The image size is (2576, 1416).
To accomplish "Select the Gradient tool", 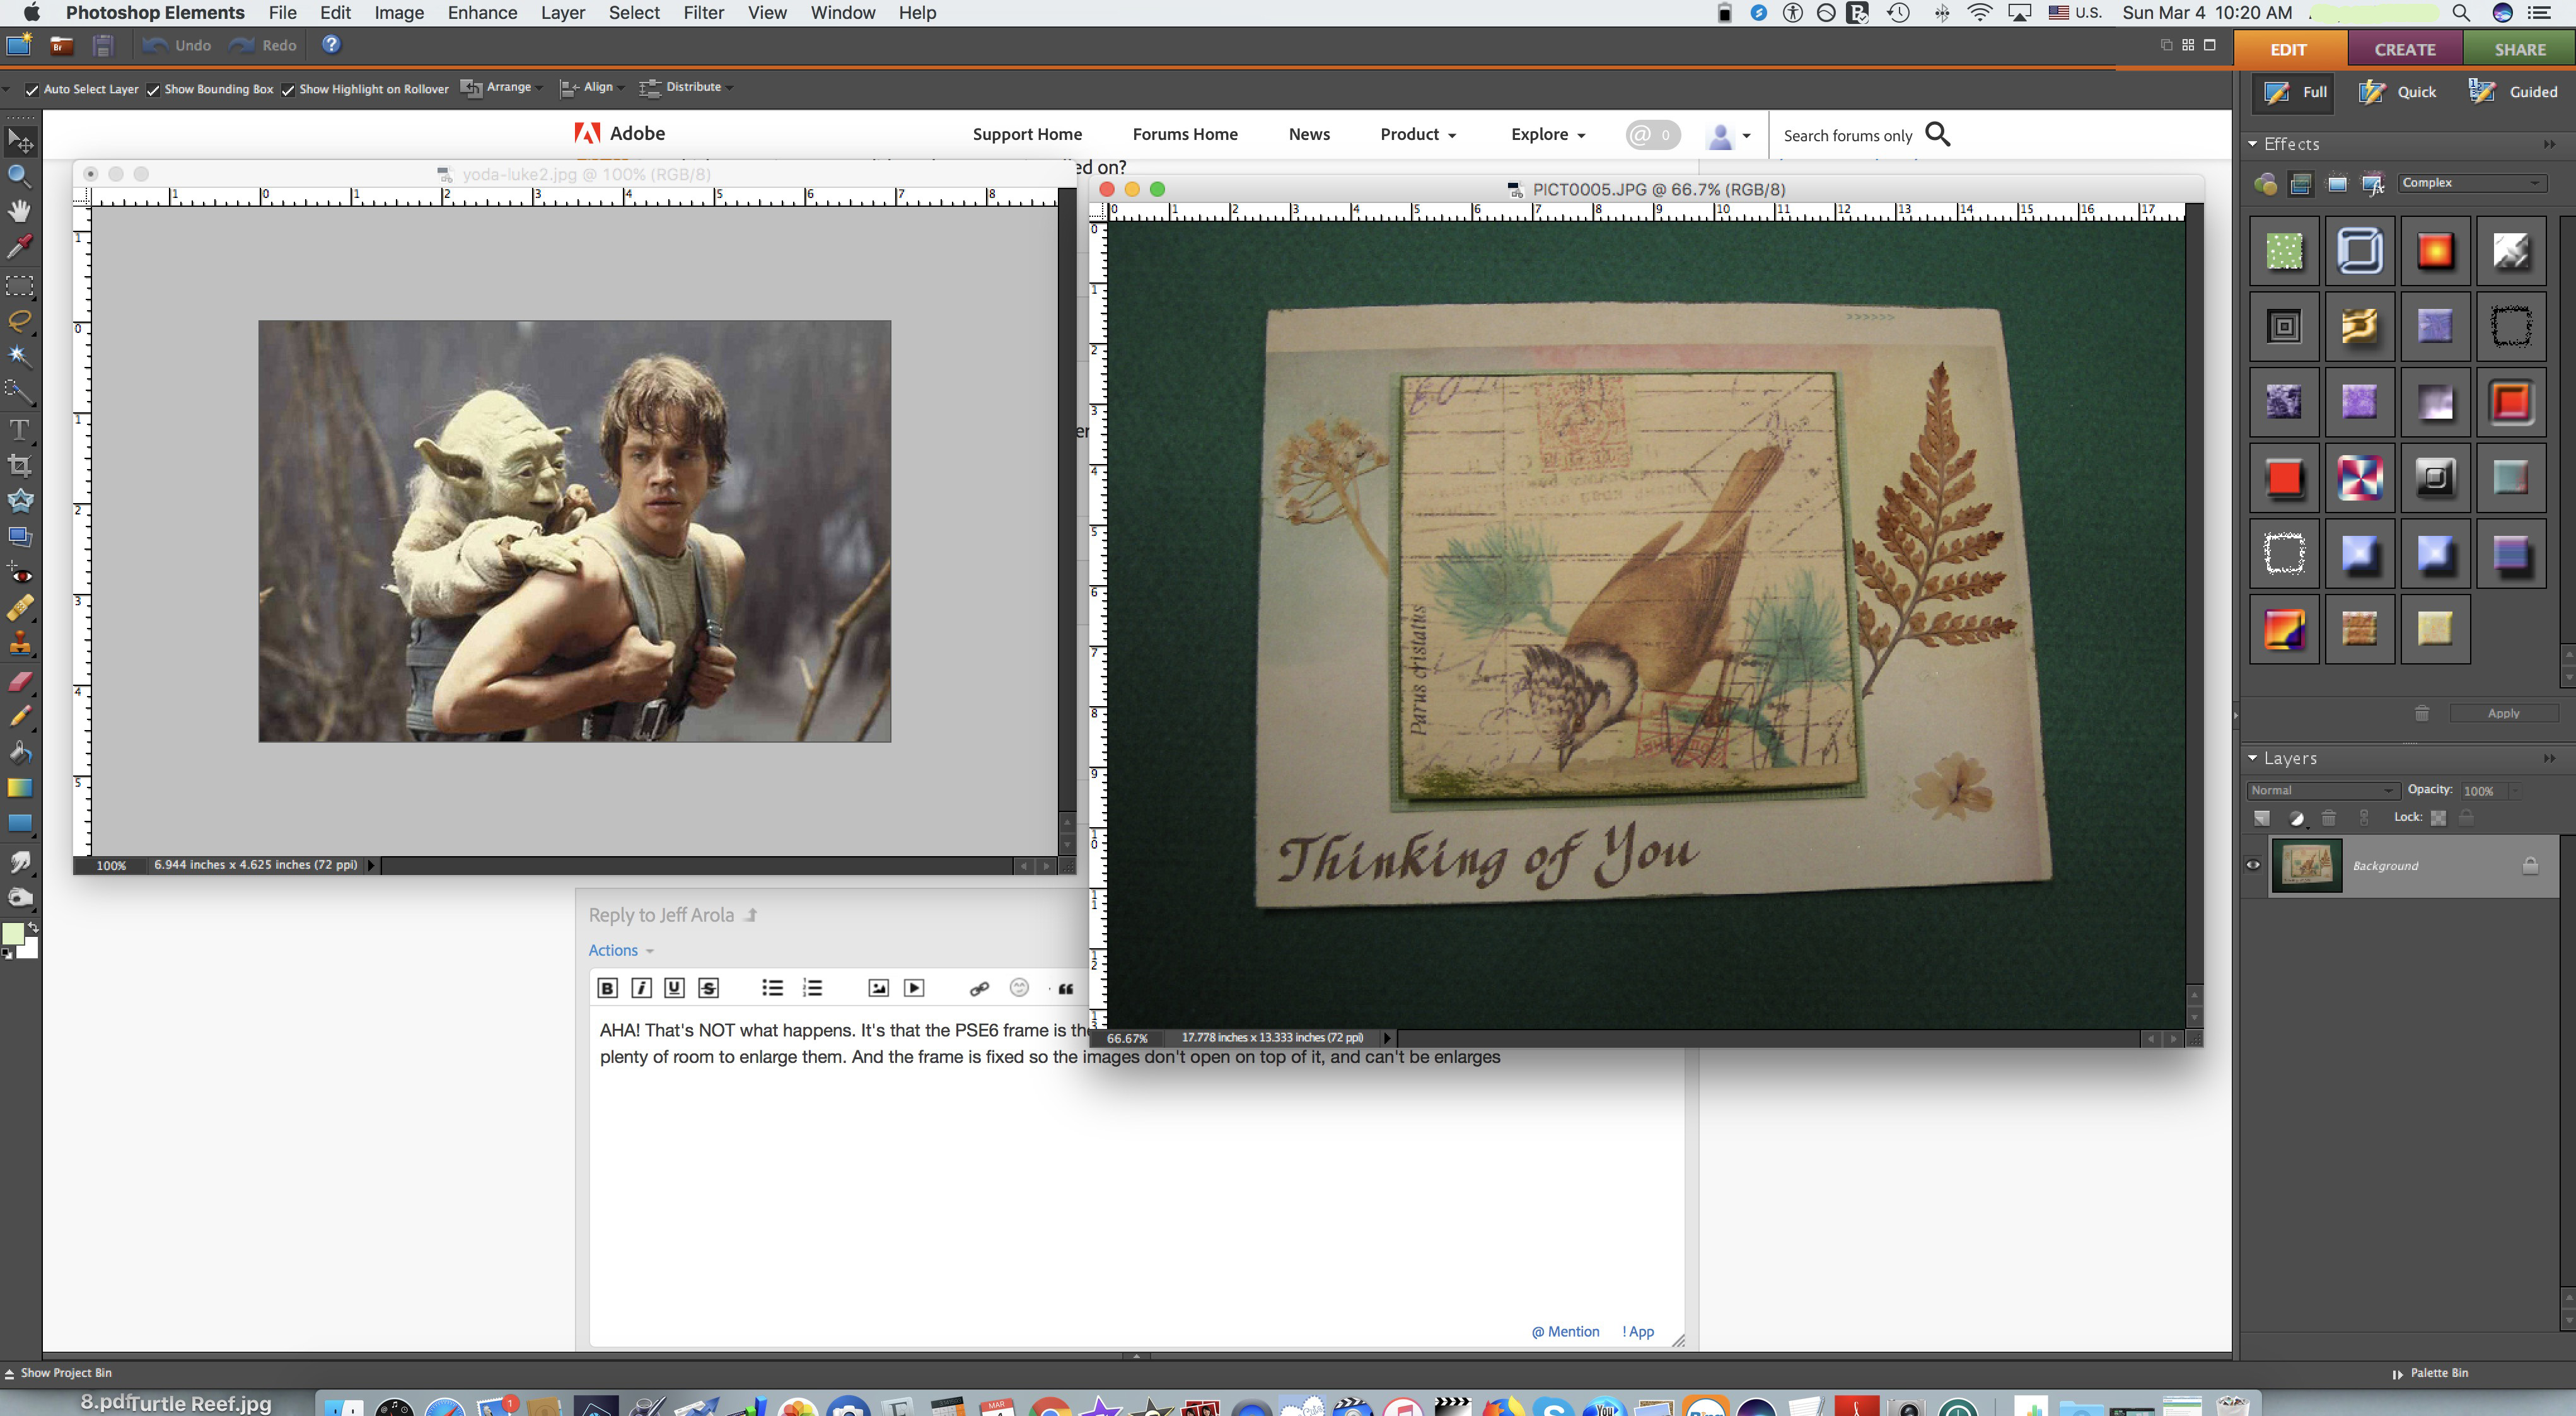I will (20, 788).
